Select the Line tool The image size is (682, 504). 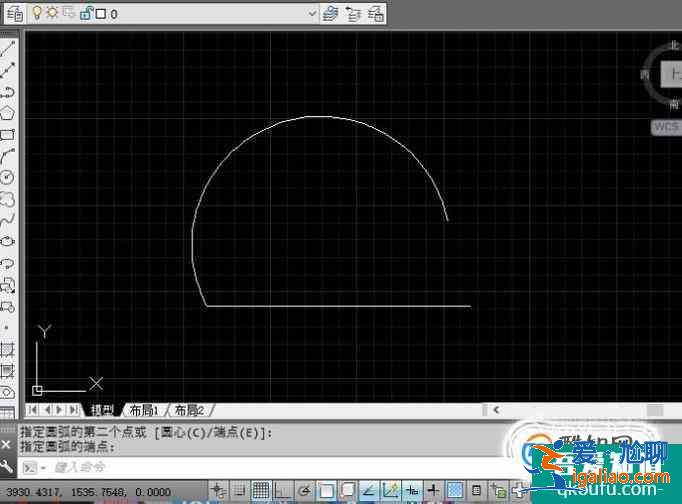7,49
